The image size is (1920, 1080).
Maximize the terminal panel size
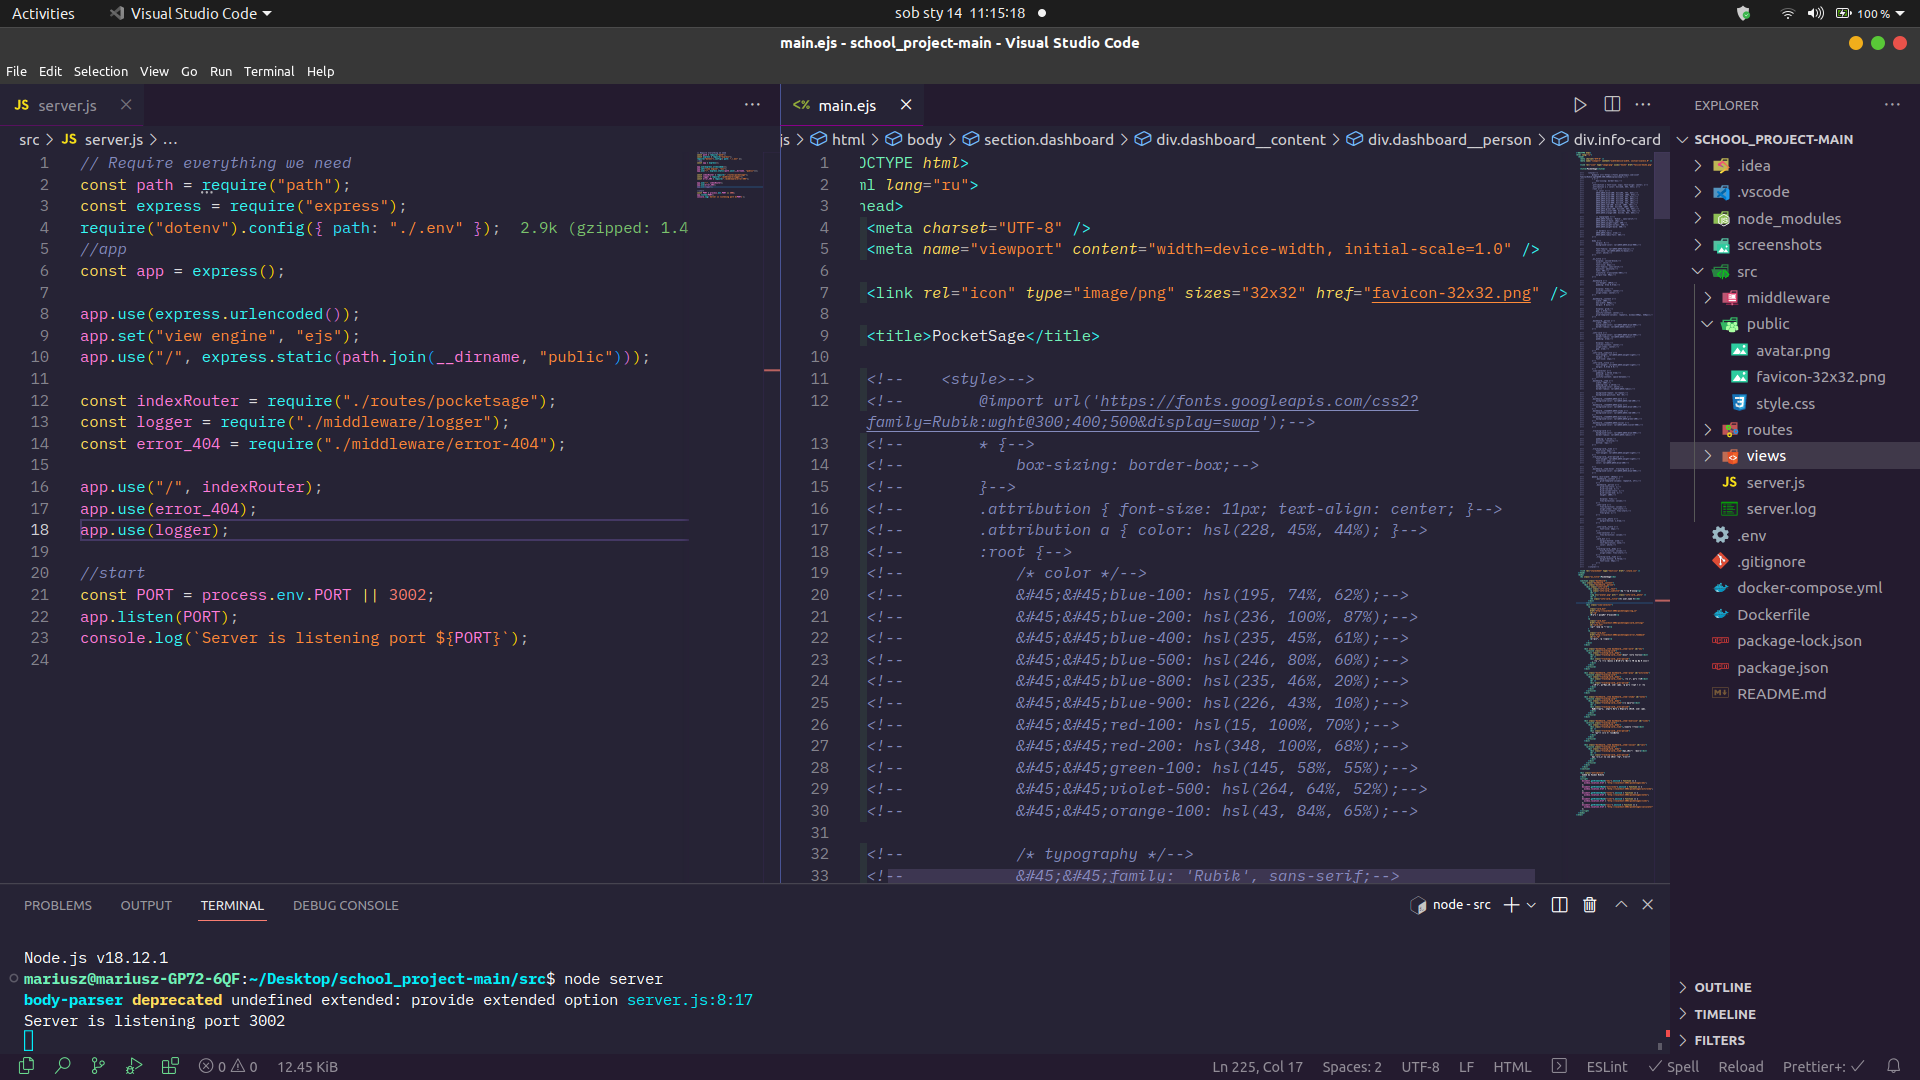[1621, 905]
